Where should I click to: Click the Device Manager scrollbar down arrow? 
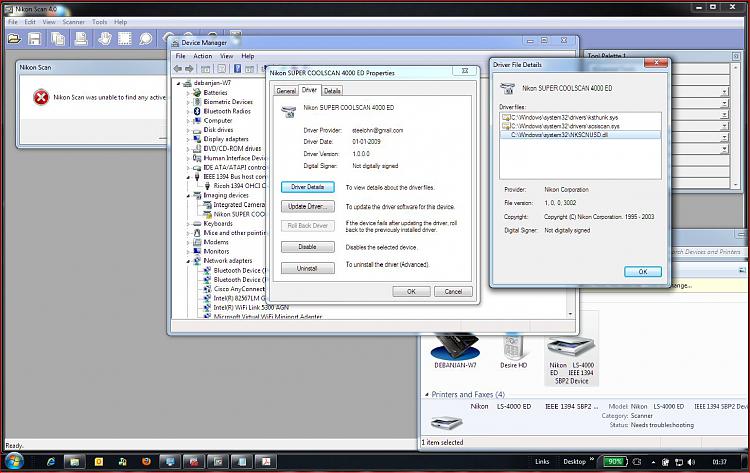(x=570, y=314)
